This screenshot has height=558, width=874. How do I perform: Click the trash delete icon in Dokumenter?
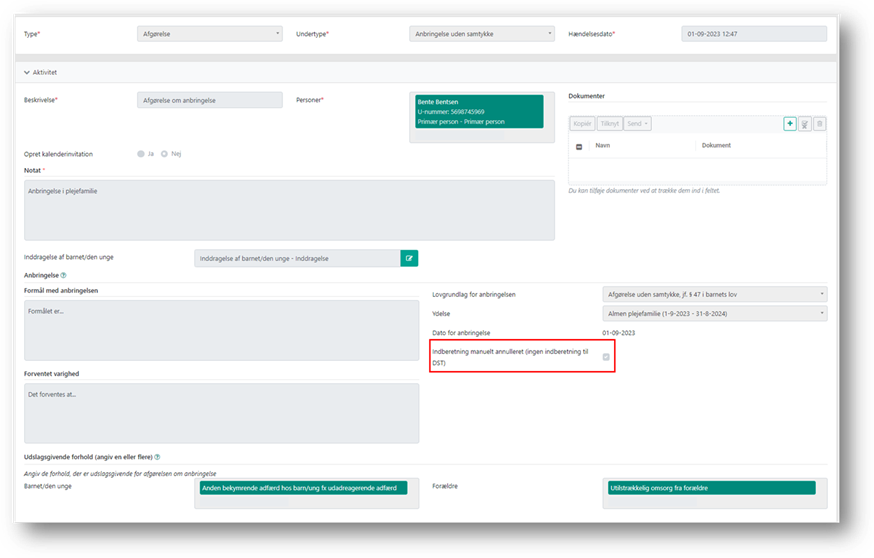pos(820,123)
